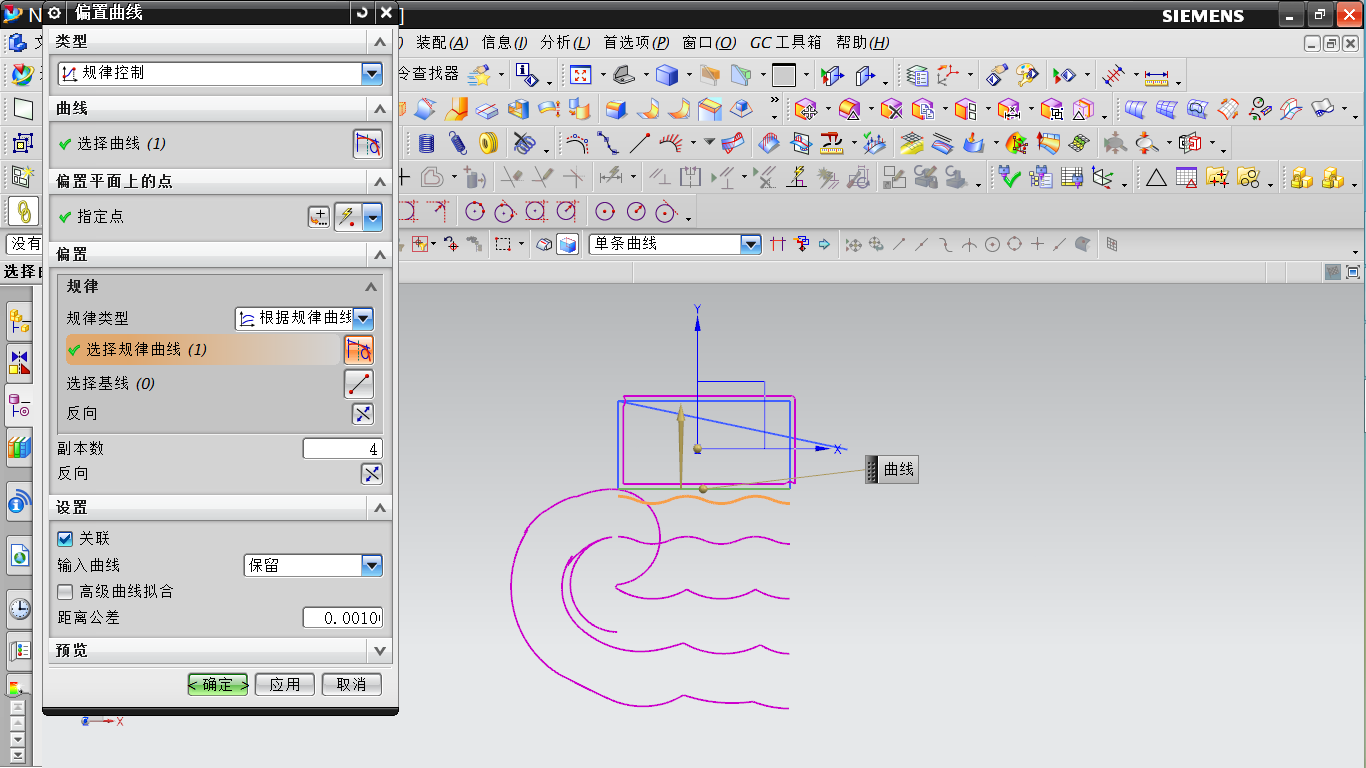Click the yellow stacked blocks icon at toolbar end
The width and height of the screenshot is (1366, 768).
[x=1332, y=178]
